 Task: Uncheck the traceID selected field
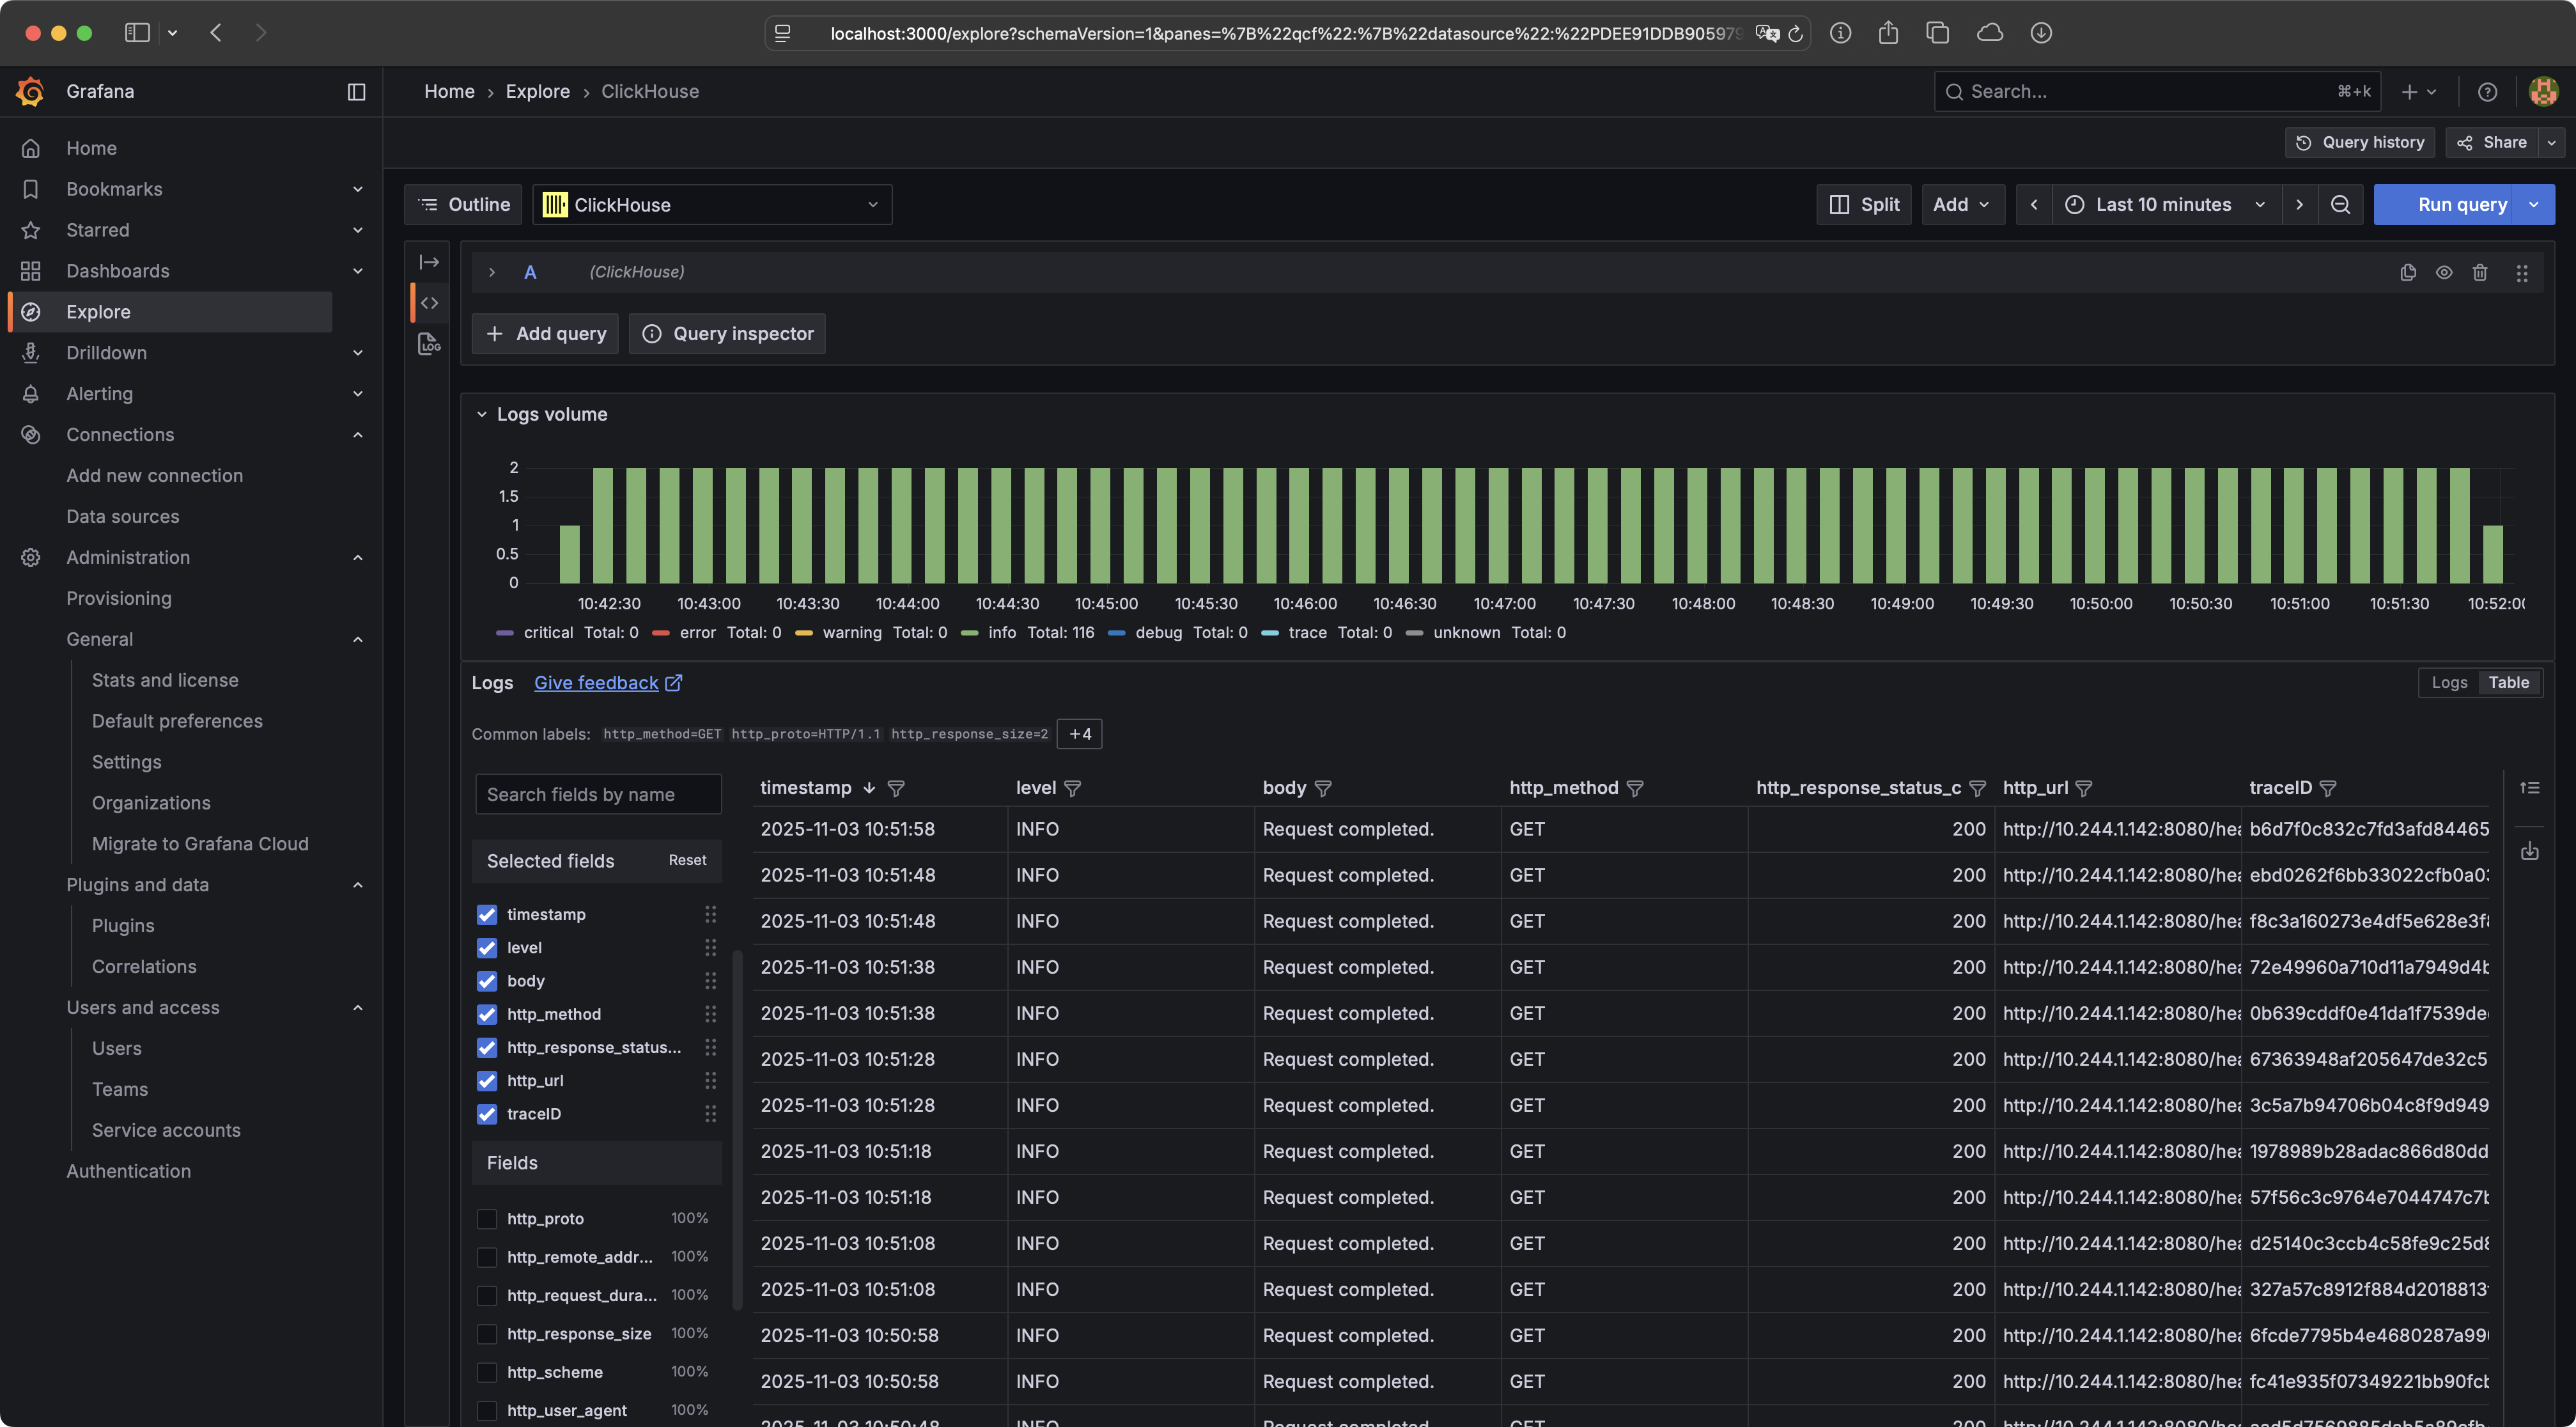(x=487, y=1114)
